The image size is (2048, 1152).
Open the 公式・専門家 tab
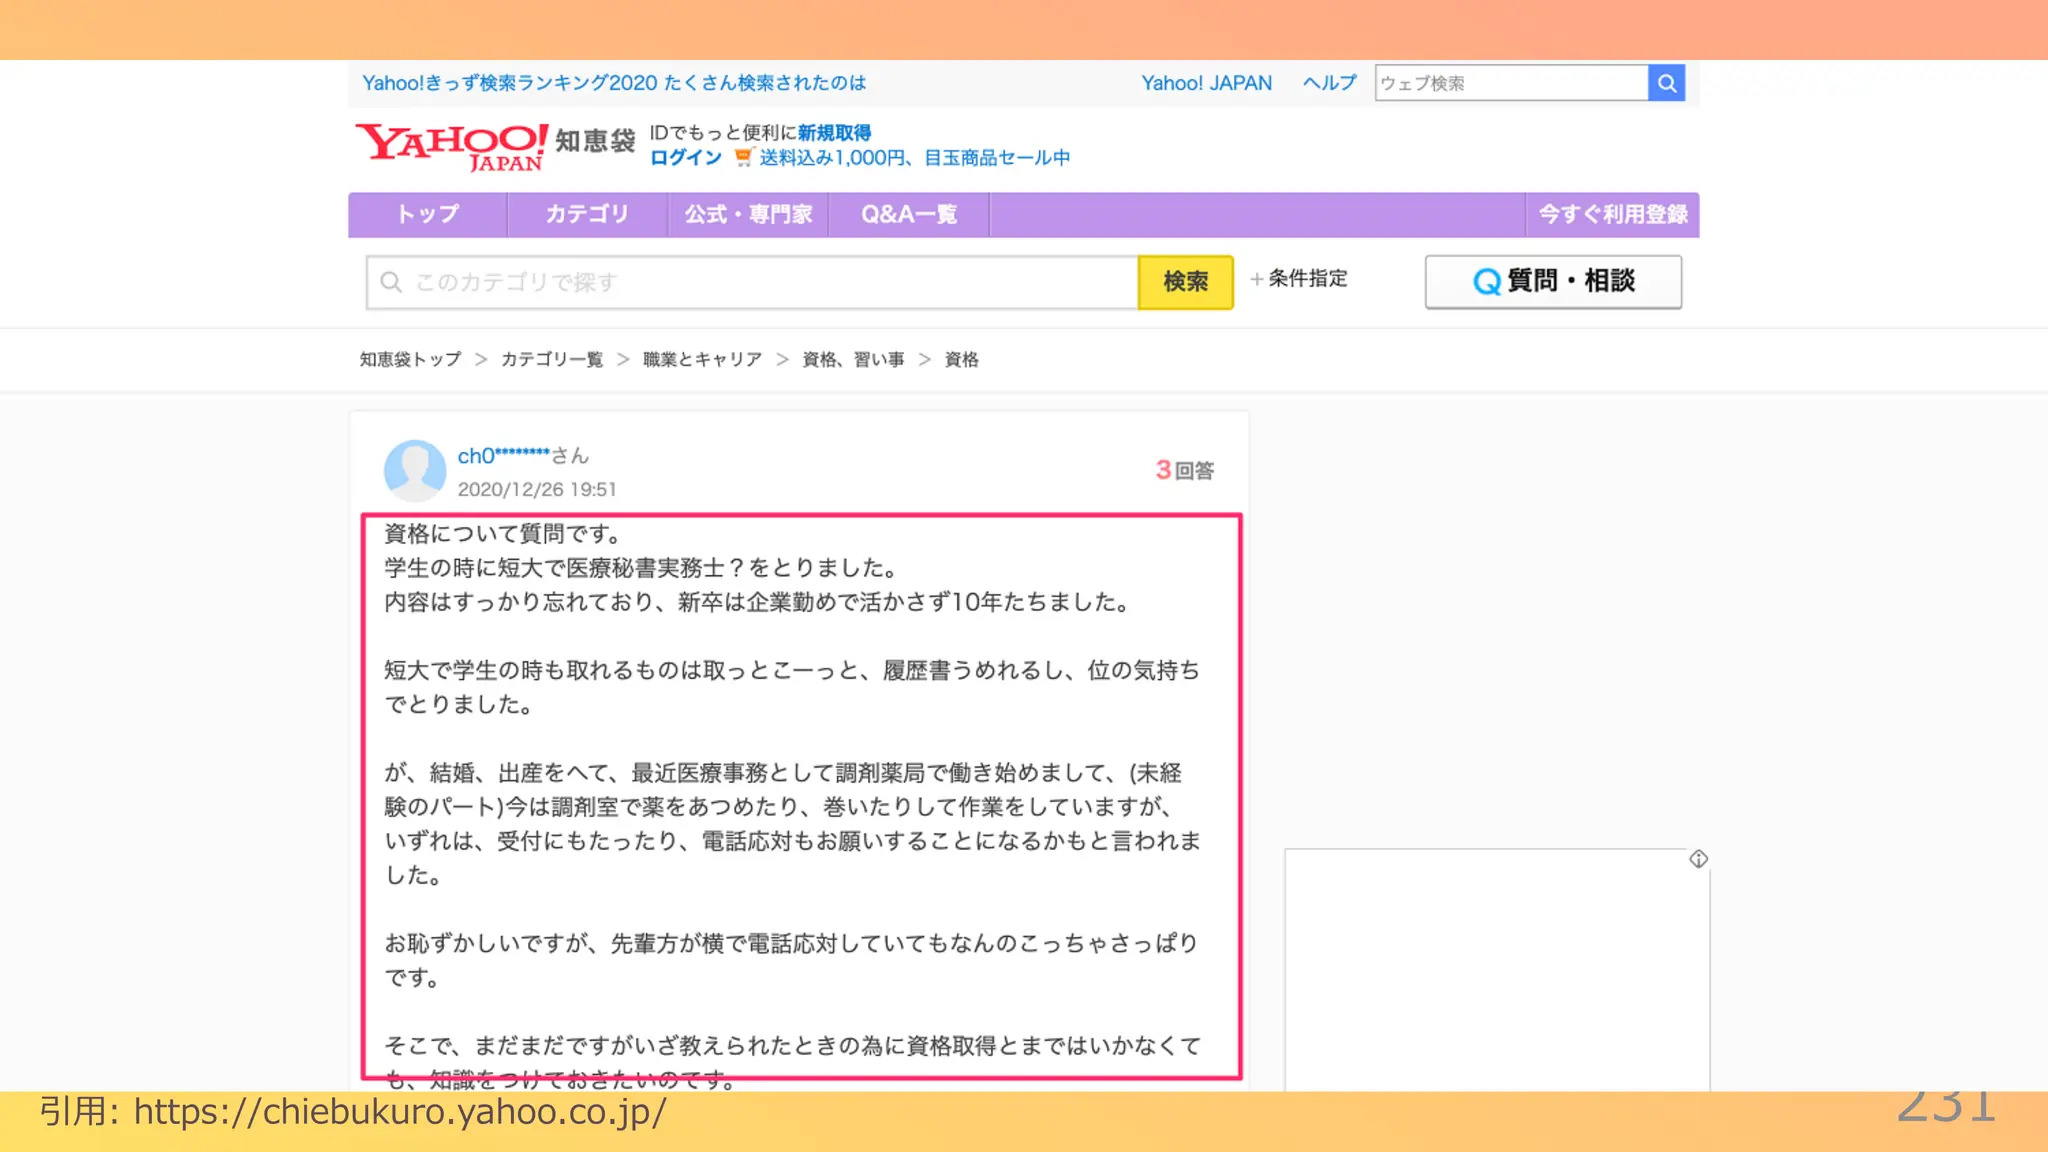point(748,214)
